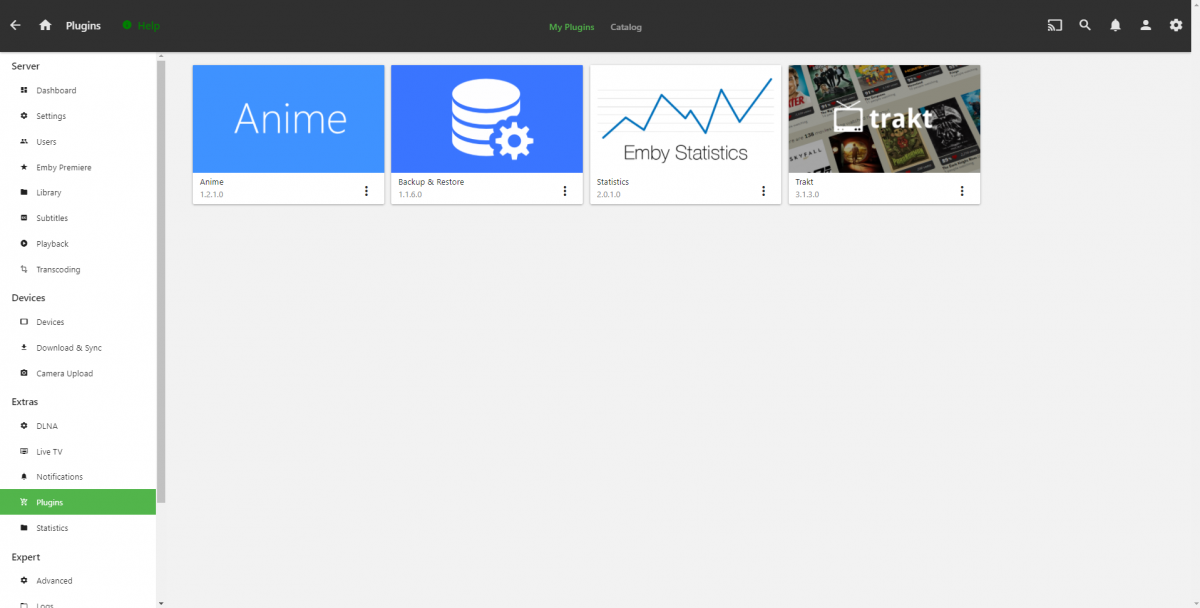1200x608 pixels.
Task: Click the Transcoding icon in sidebar
Action: [24, 269]
